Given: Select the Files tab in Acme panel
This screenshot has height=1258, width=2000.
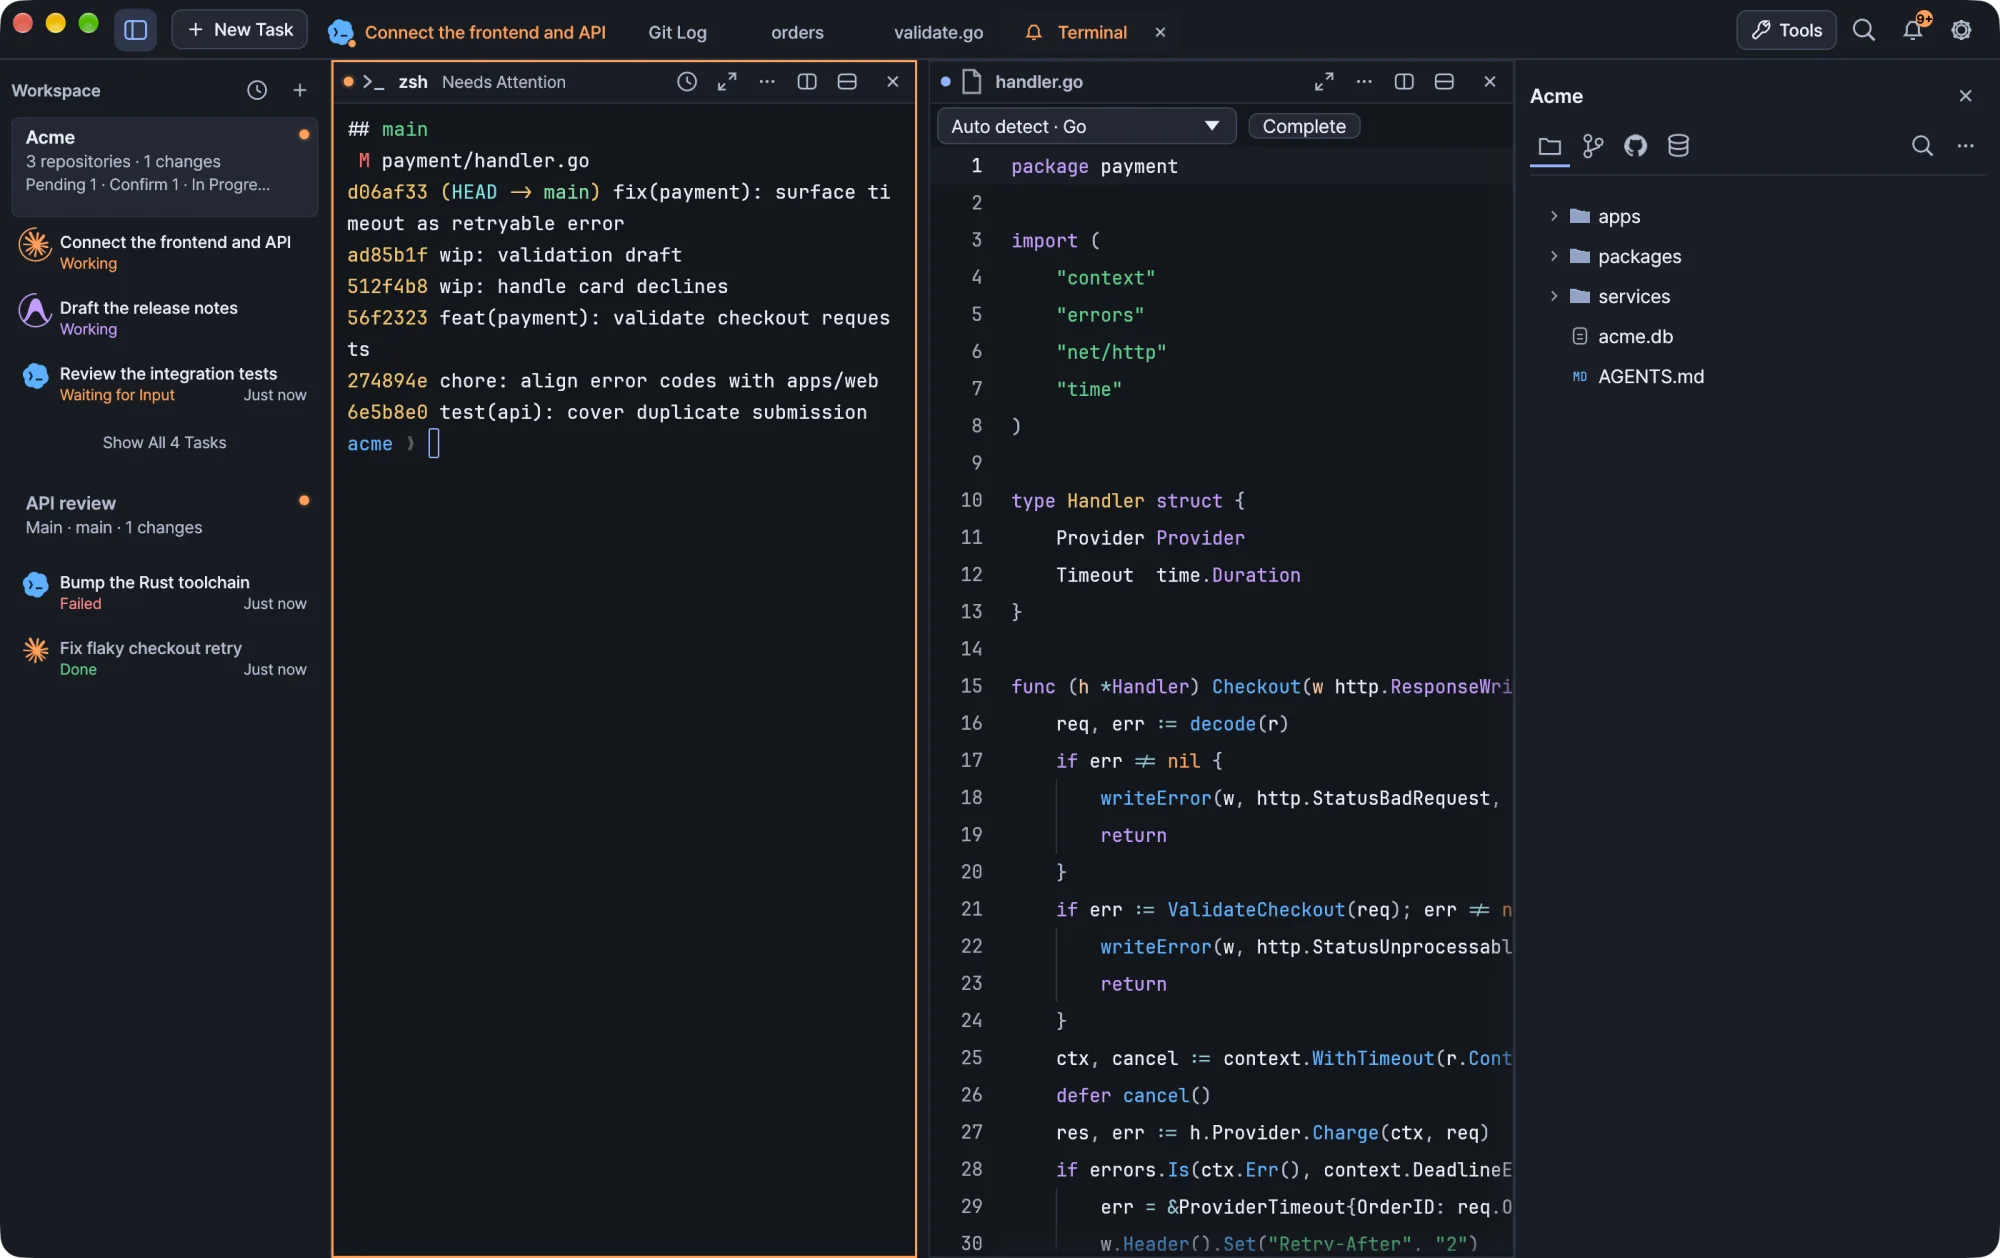Looking at the screenshot, I should (x=1550, y=147).
